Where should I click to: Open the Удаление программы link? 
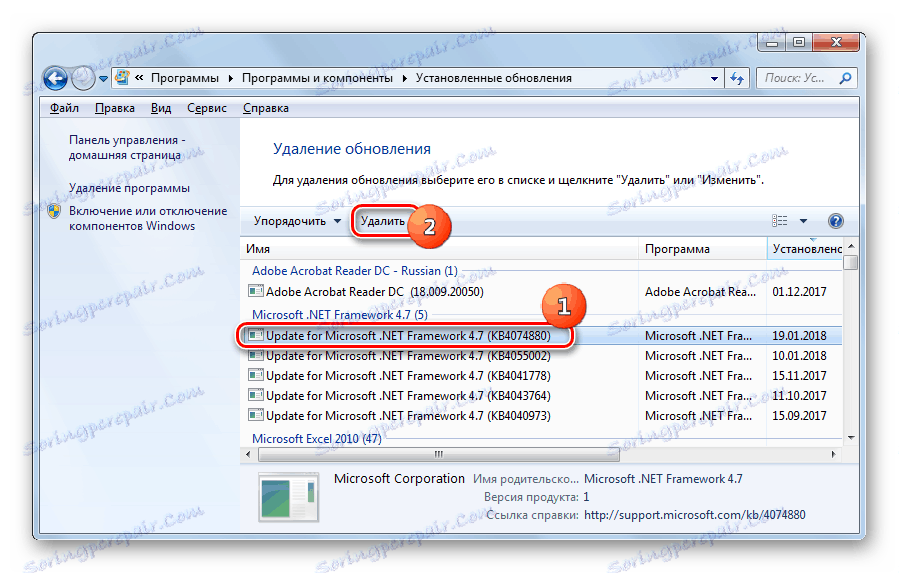click(129, 188)
